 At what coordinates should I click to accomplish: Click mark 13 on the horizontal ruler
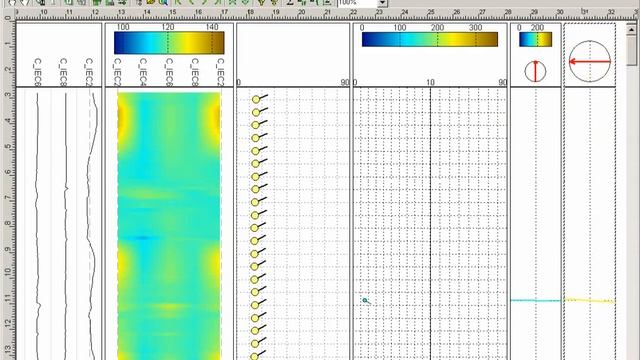point(121,12)
